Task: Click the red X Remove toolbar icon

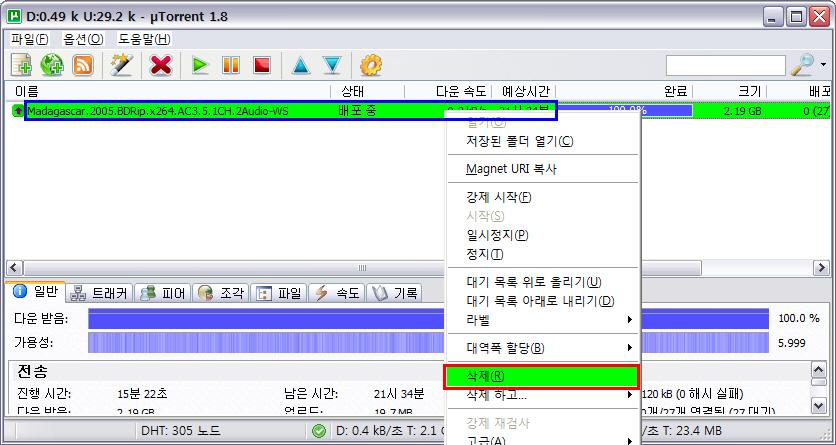Action: click(161, 66)
